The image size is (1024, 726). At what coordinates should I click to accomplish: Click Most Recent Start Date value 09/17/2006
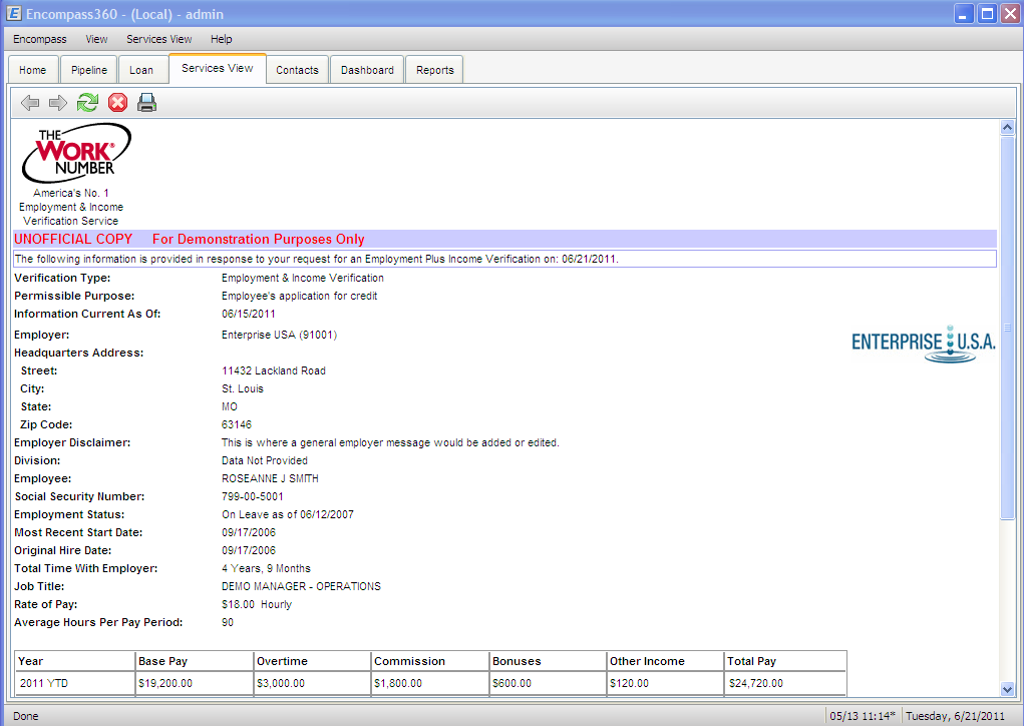[248, 532]
